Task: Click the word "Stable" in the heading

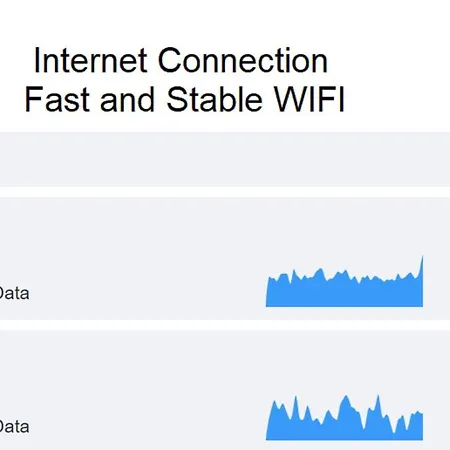Action: (214, 99)
